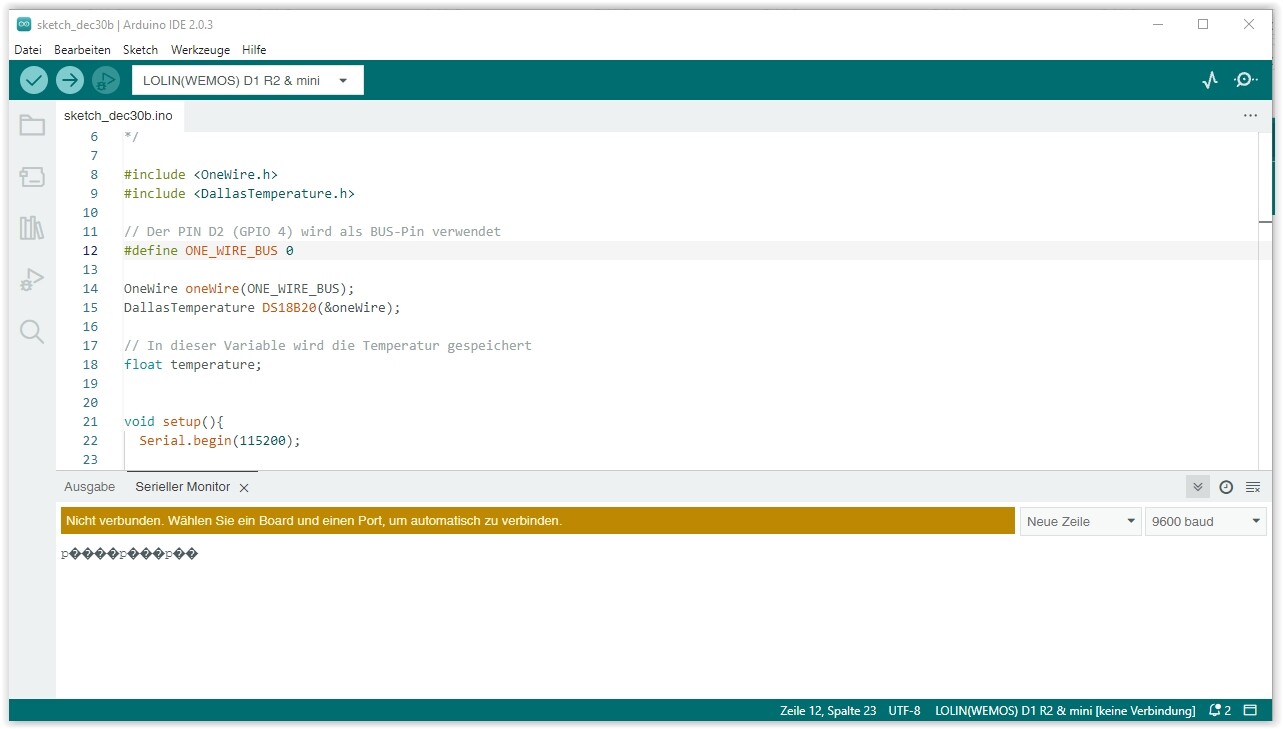The width and height of the screenshot is (1283, 729).
Task: Select the sketch_dec30b.ino editor tab
Action: pyautogui.click(x=118, y=116)
